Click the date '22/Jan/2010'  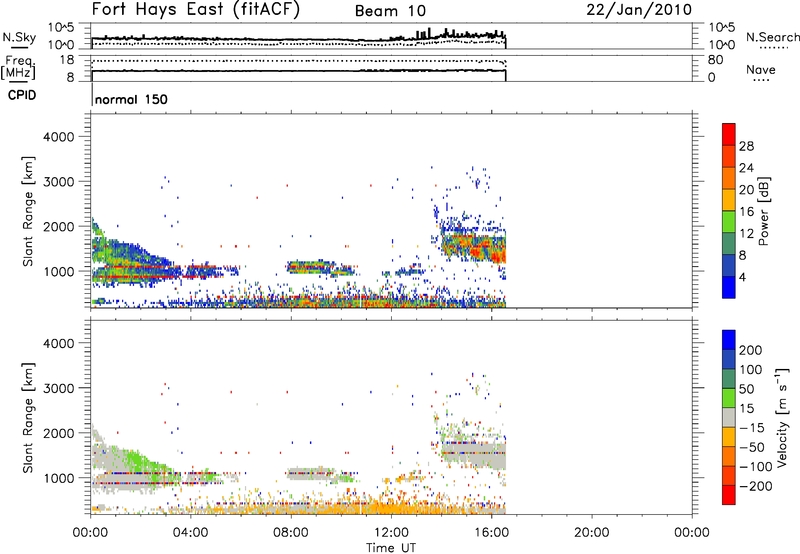coord(639,10)
